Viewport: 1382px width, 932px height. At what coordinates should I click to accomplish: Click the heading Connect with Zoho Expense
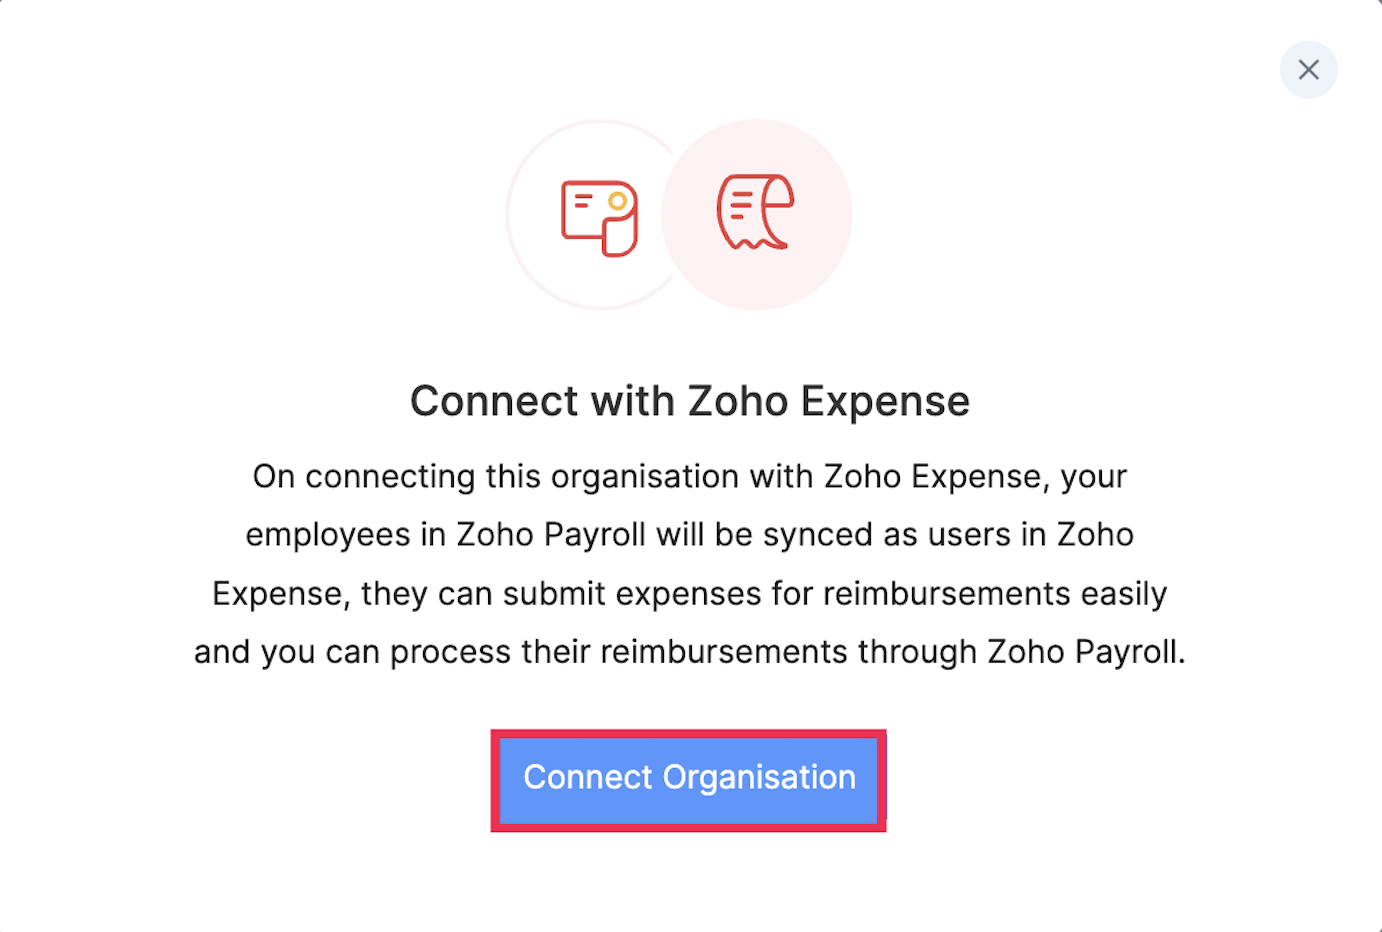click(689, 400)
